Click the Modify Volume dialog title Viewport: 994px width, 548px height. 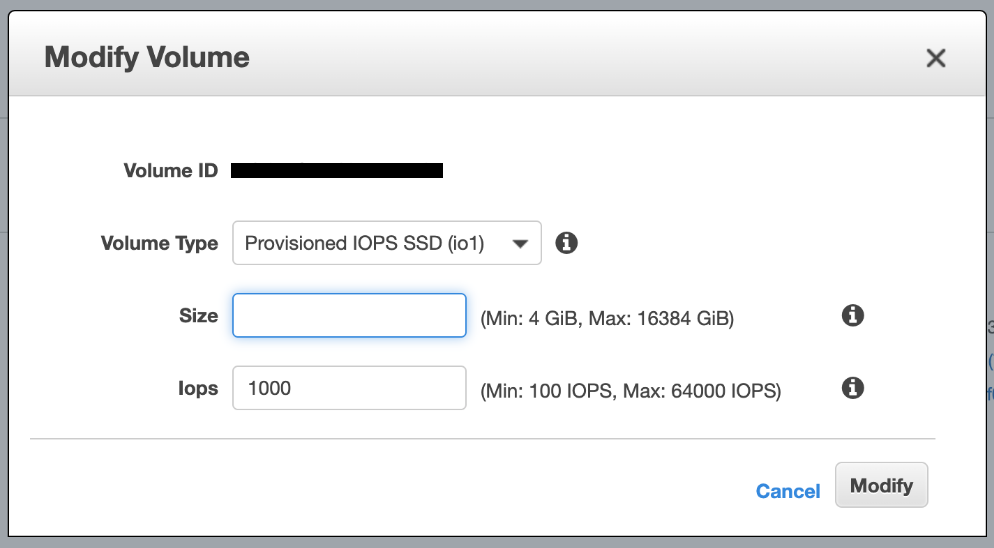pyautogui.click(x=147, y=57)
